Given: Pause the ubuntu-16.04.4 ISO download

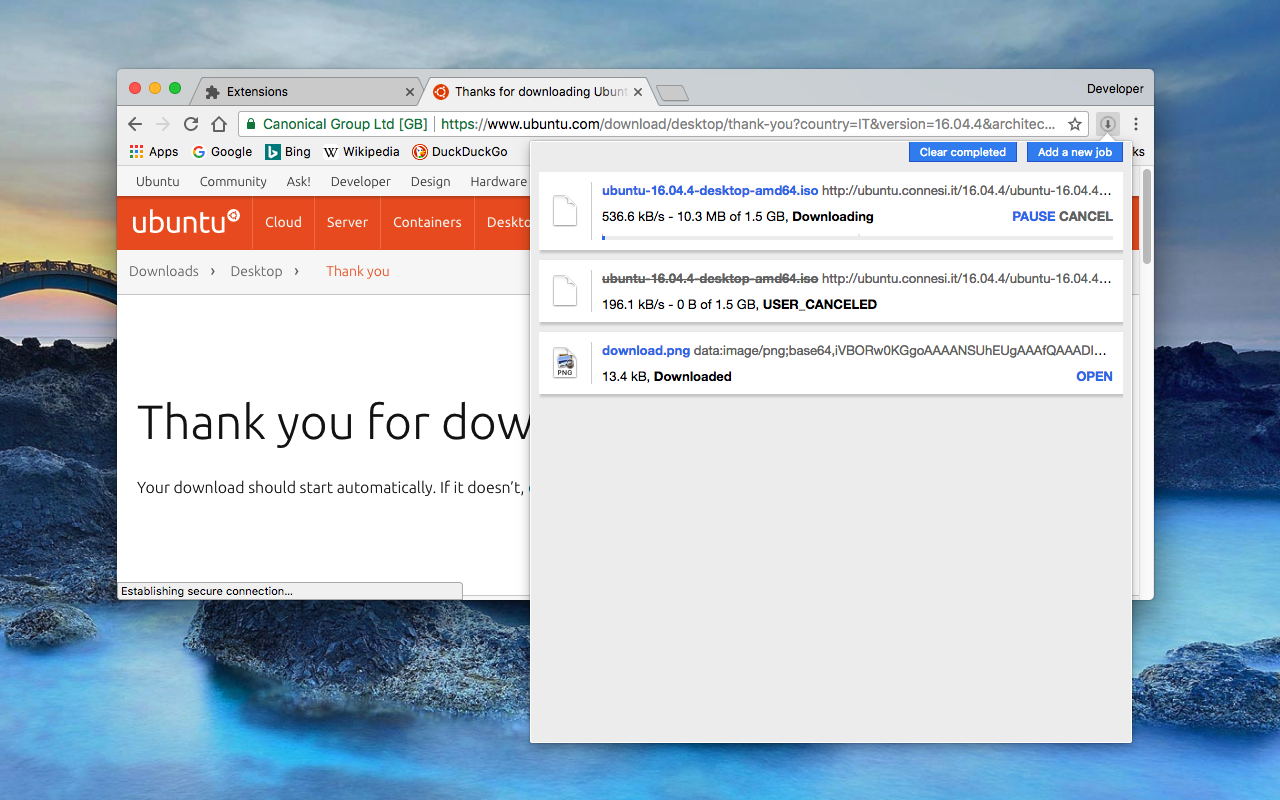Looking at the screenshot, I should point(1033,216).
